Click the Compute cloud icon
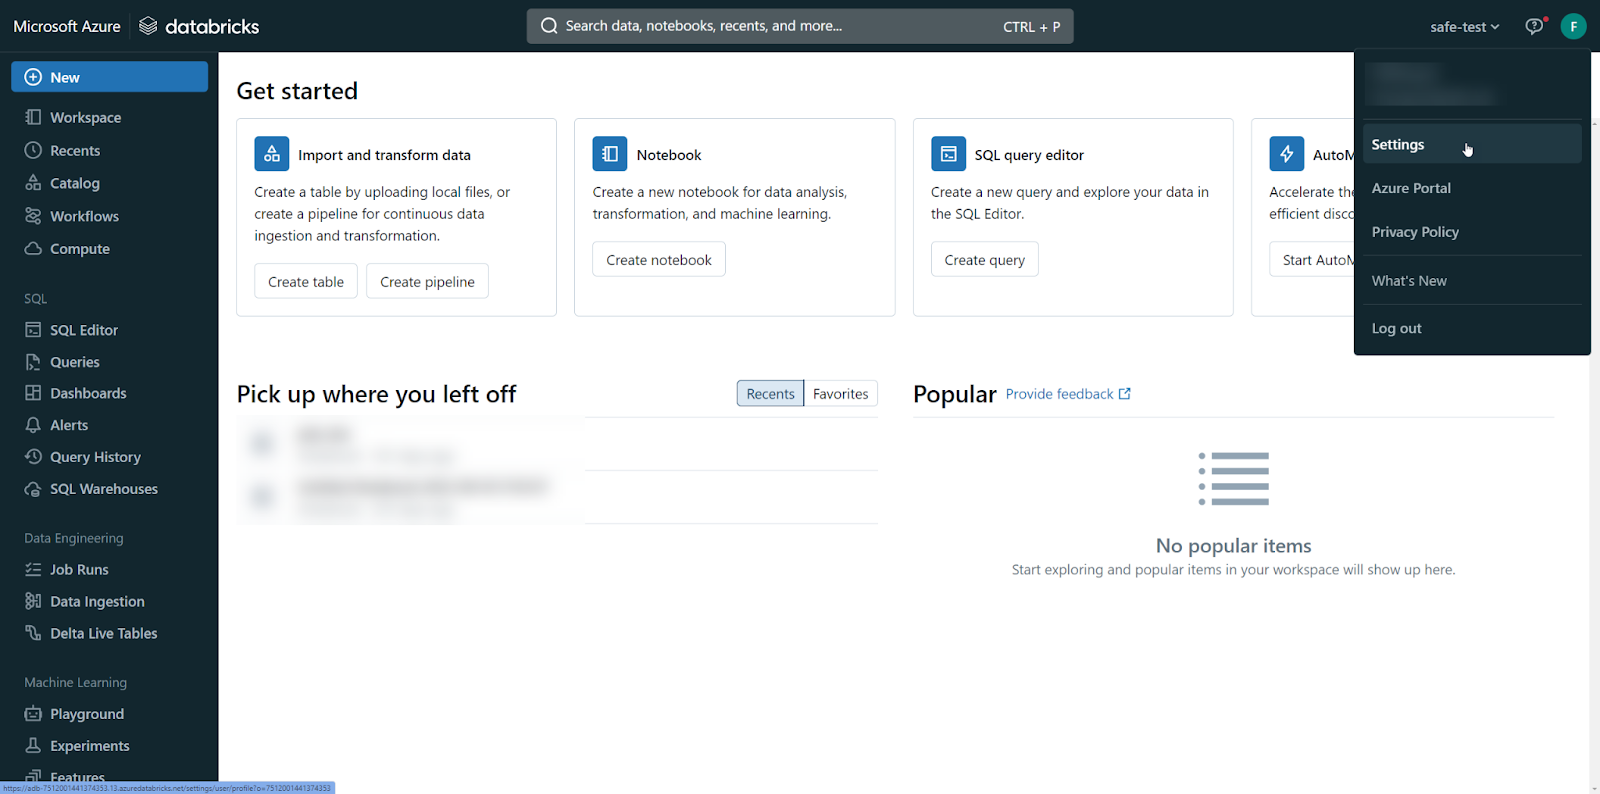The height and width of the screenshot is (794, 1600). pyautogui.click(x=33, y=249)
